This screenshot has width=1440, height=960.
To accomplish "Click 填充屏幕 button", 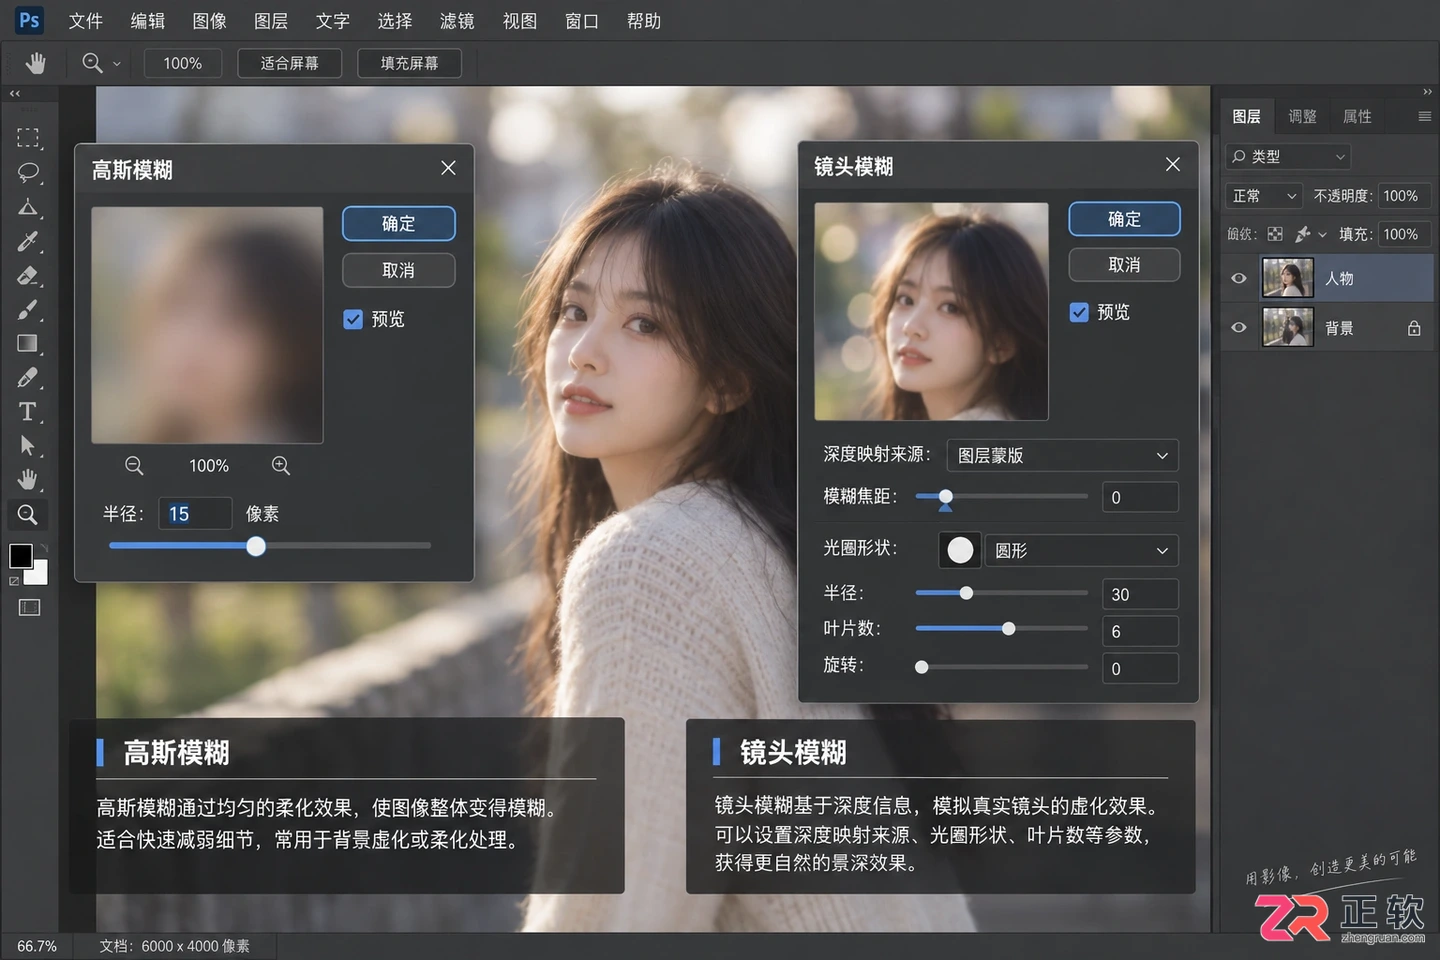I will coord(409,63).
